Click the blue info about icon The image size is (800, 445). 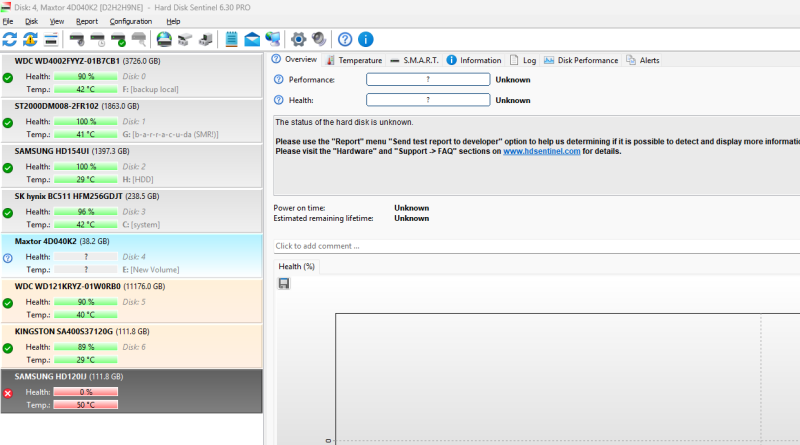[x=366, y=39]
